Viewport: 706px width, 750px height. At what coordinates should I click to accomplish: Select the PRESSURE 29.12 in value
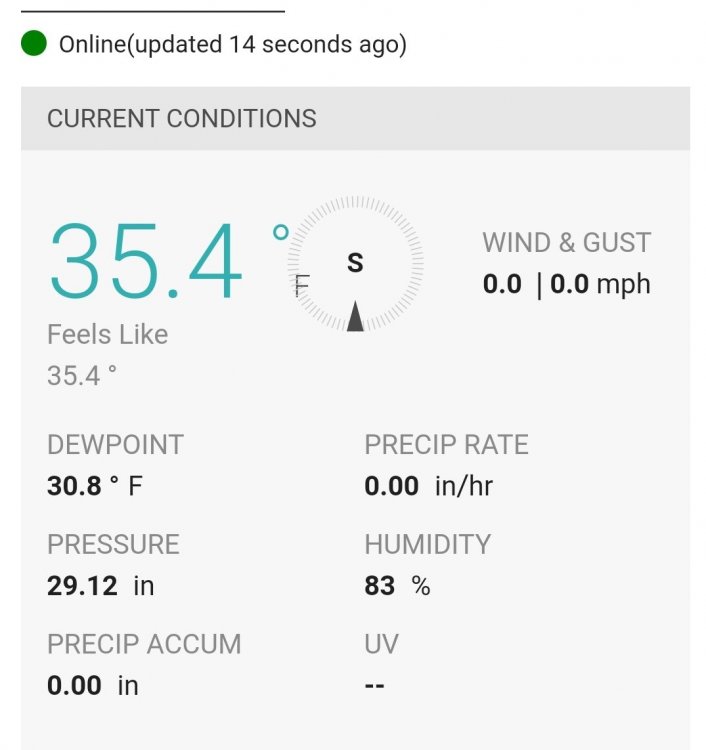point(100,585)
